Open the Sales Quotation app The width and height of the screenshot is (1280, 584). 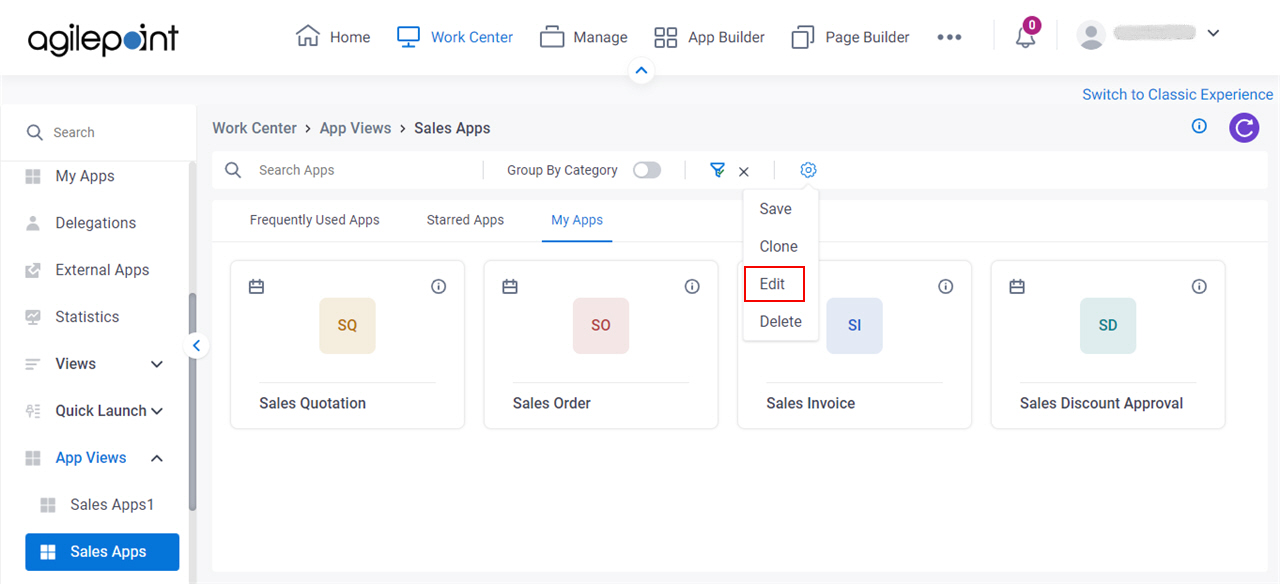click(313, 403)
